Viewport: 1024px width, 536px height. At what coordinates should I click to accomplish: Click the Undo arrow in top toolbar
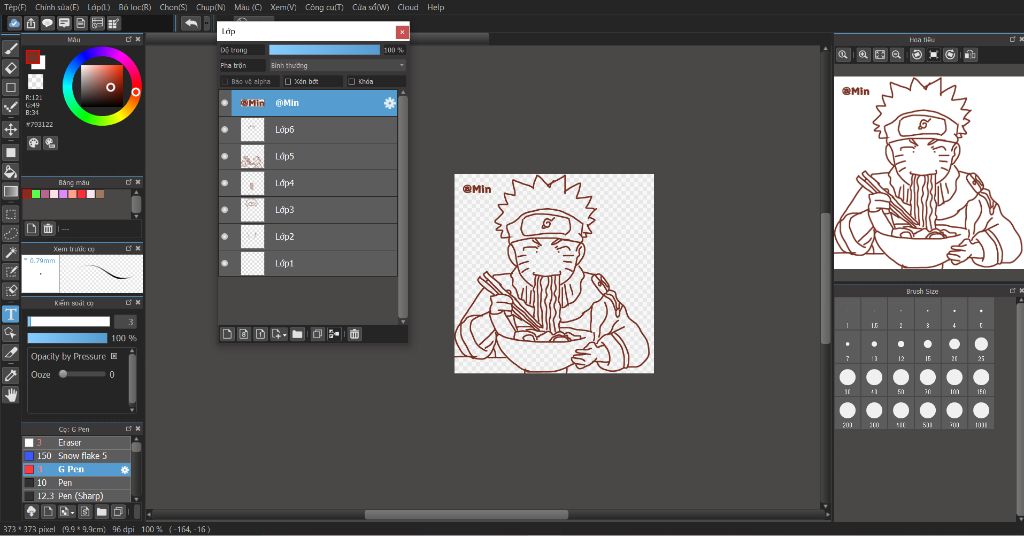coord(191,24)
